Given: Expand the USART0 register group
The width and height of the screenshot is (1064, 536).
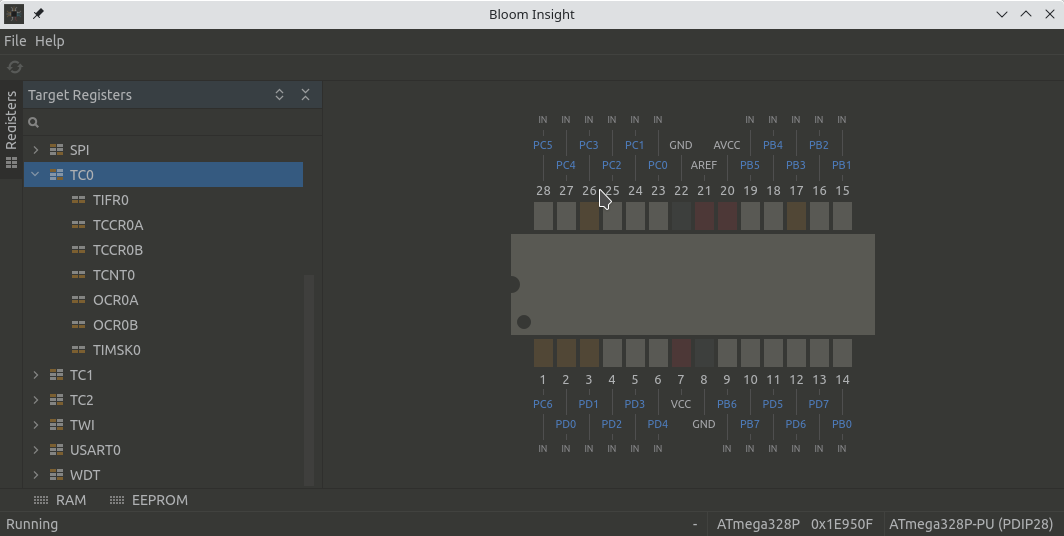Looking at the screenshot, I should click(x=36, y=450).
